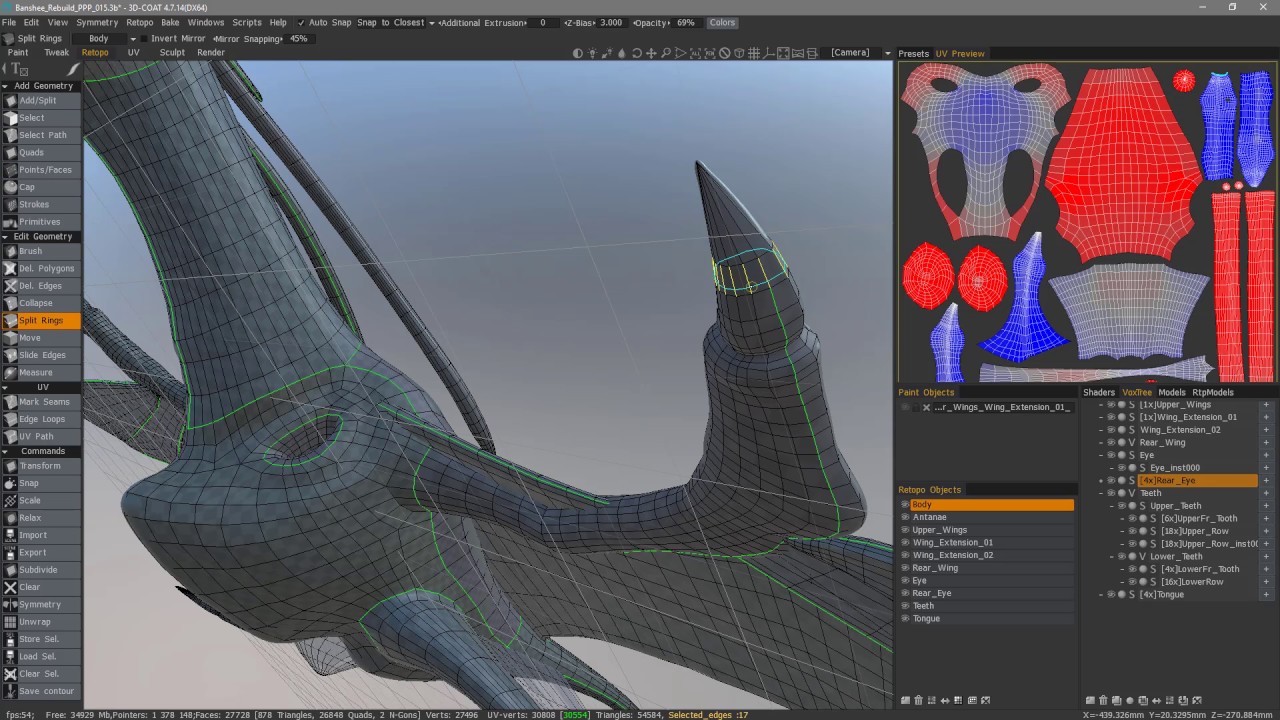This screenshot has width=1280, height=720.
Task: Click the plus button next to Eye layer
Action: coord(1266,455)
